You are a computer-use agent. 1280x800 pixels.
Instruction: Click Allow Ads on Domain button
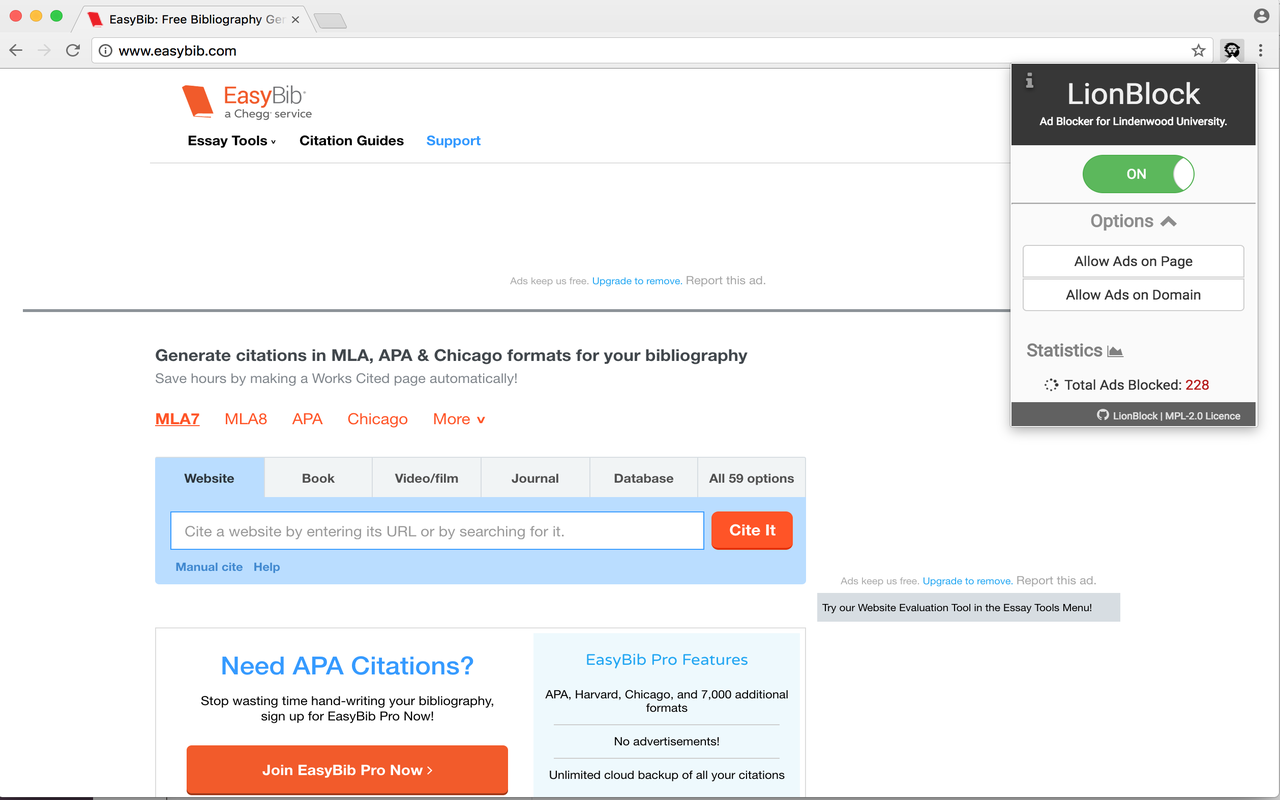(1133, 295)
